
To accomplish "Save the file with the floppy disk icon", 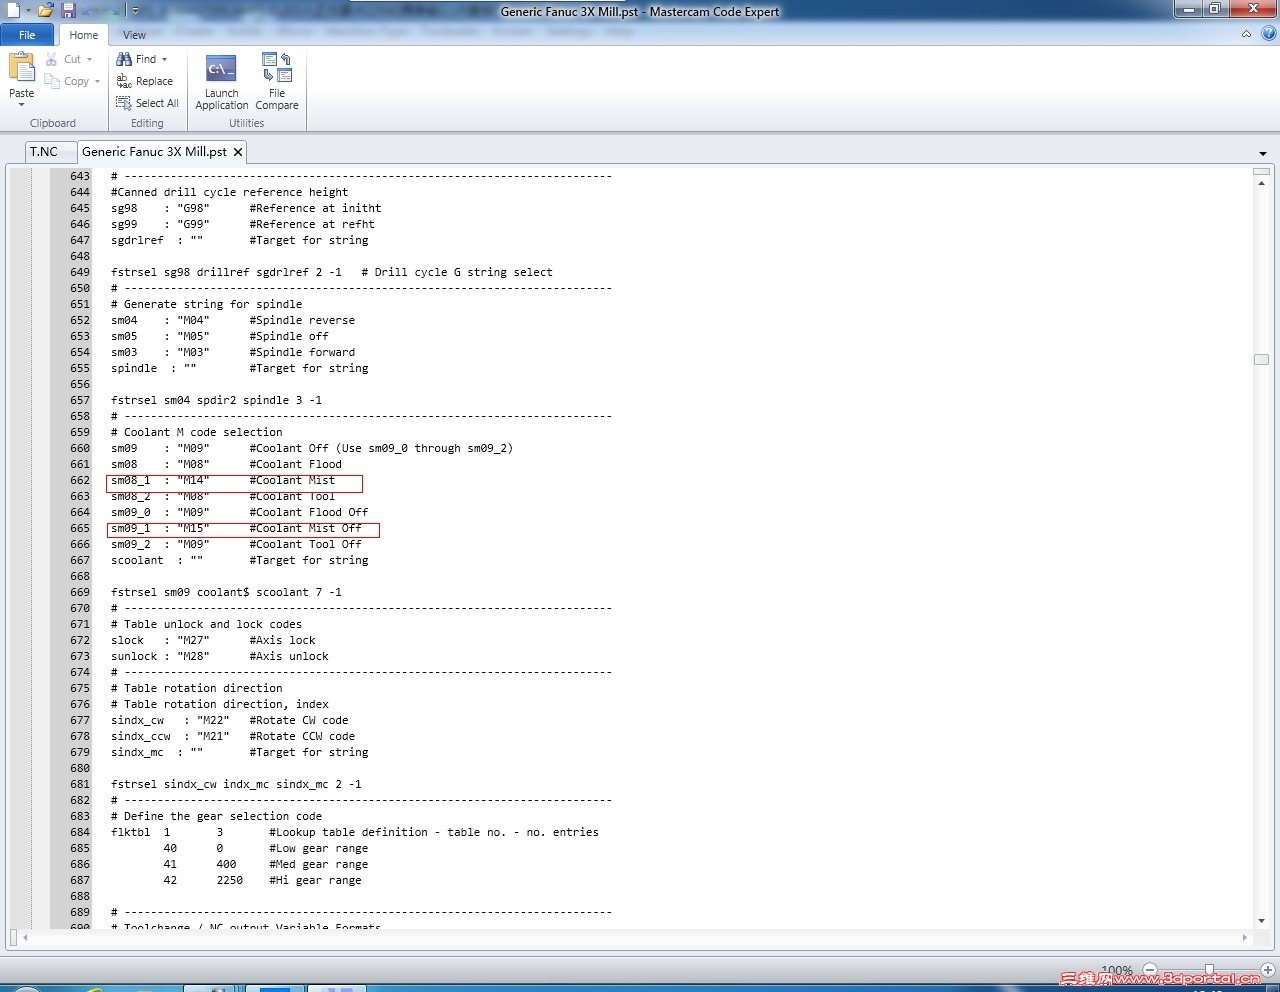I will pyautogui.click(x=68, y=10).
